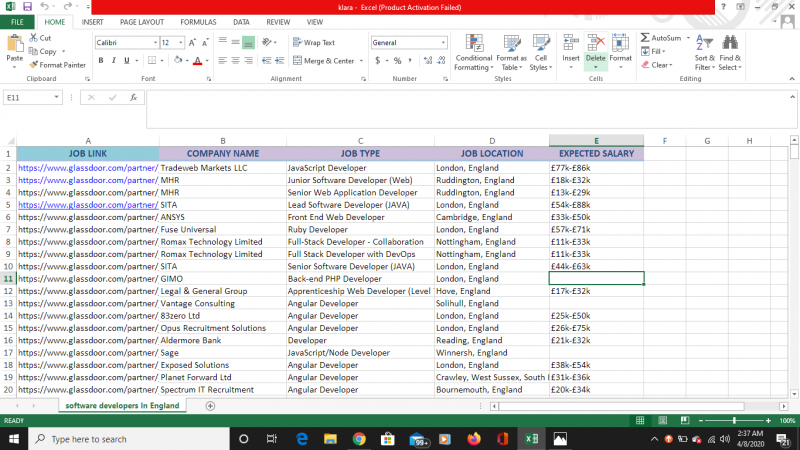Expand the font size 12 dropdown
The image size is (800, 450).
click(181, 43)
